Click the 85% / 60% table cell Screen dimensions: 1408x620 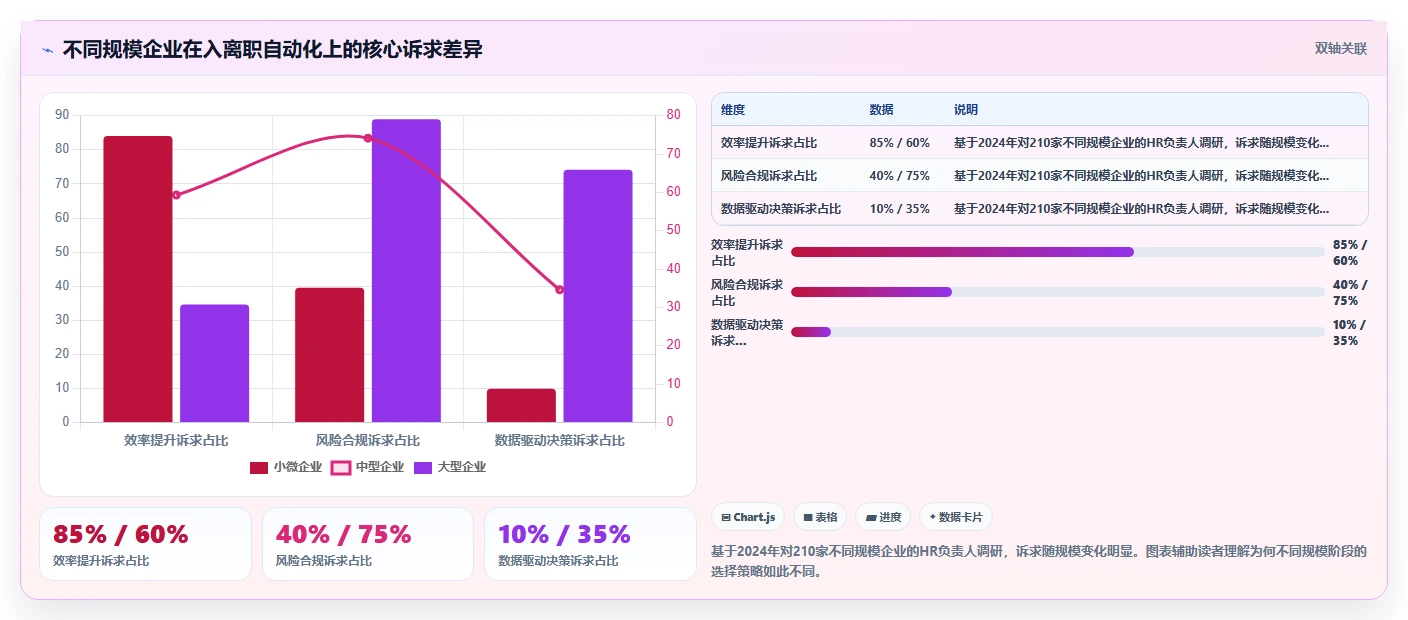[900, 143]
